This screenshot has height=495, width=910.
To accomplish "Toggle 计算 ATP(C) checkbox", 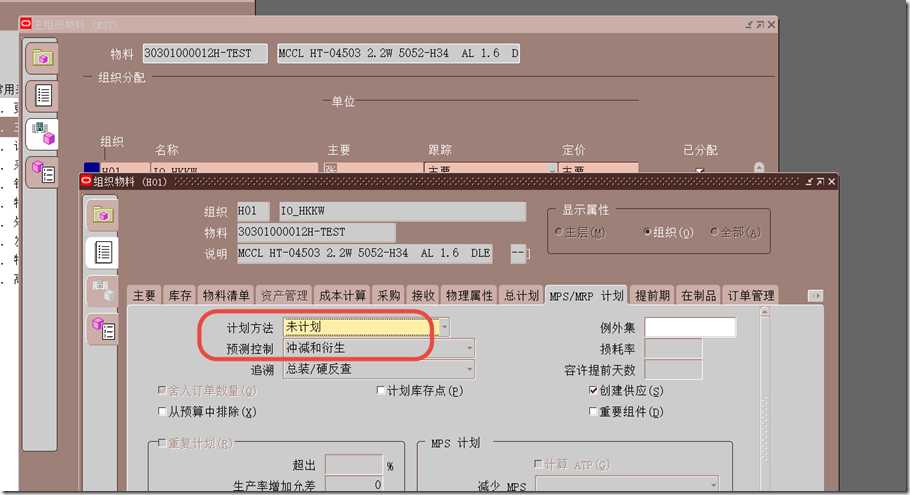I will pyautogui.click(x=538, y=464).
